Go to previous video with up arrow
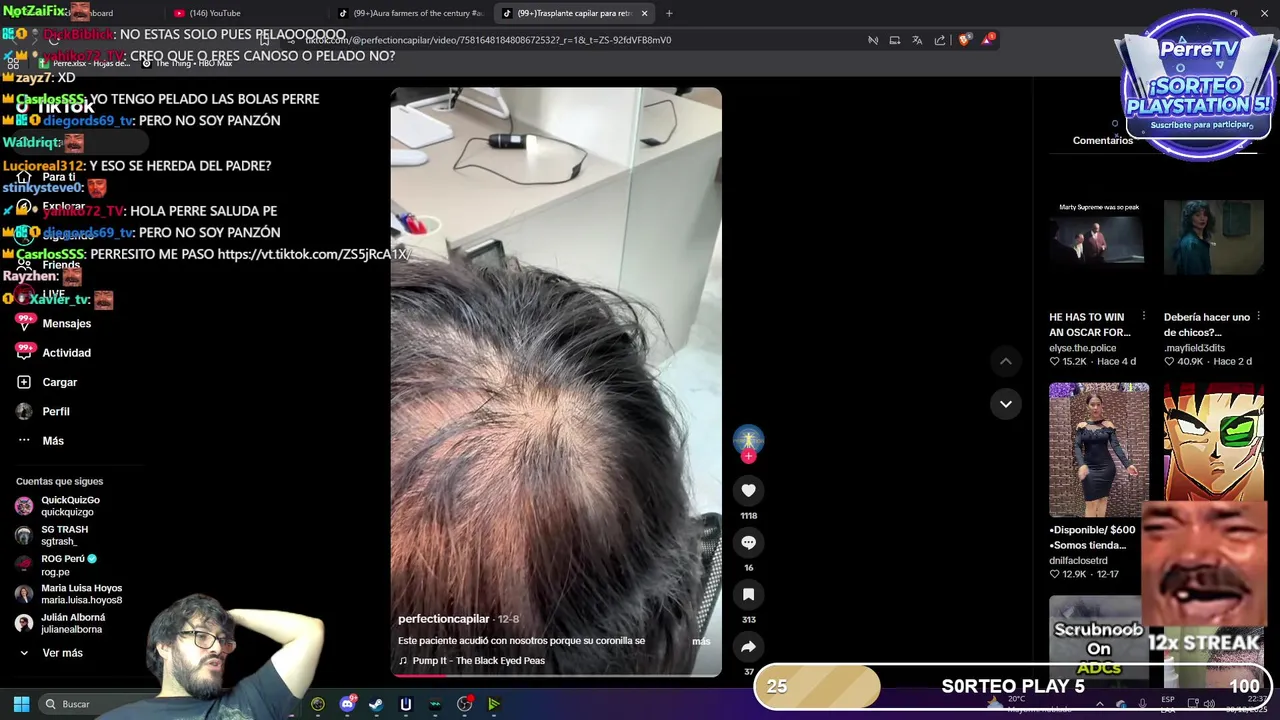The width and height of the screenshot is (1280, 720). (x=1006, y=361)
